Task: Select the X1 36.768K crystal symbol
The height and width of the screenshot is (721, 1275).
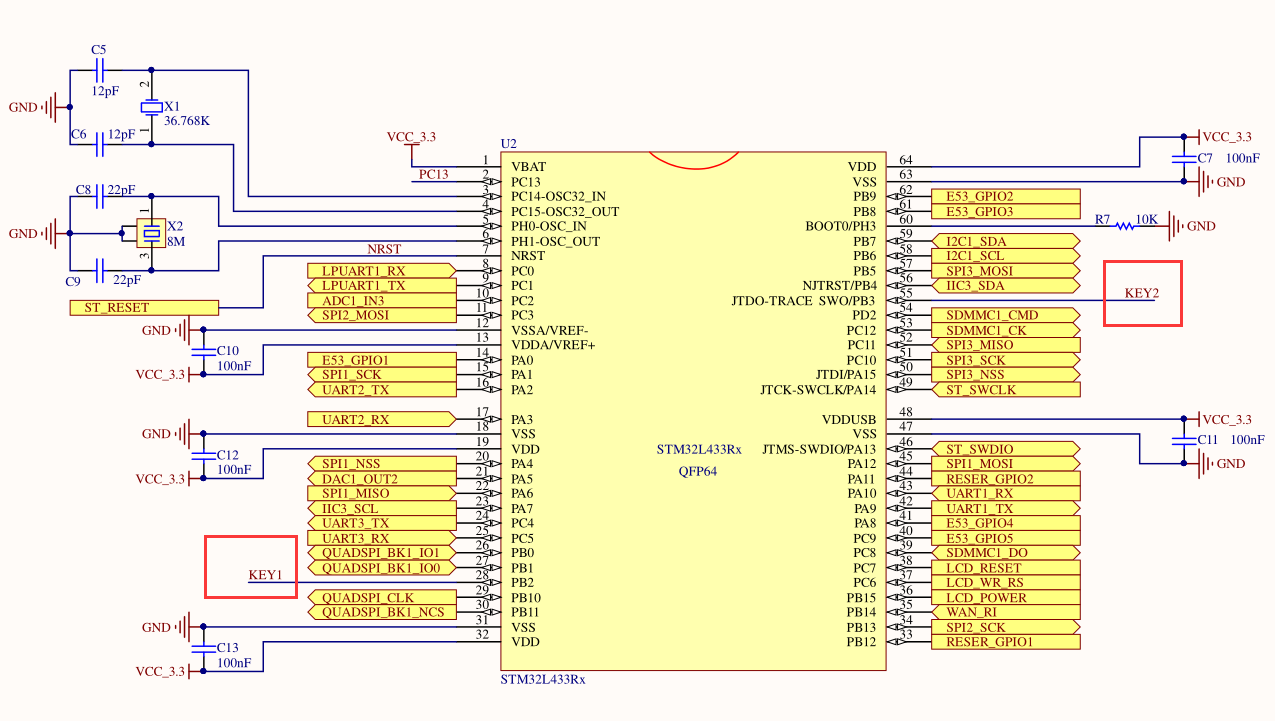Action: pyautogui.click(x=150, y=107)
